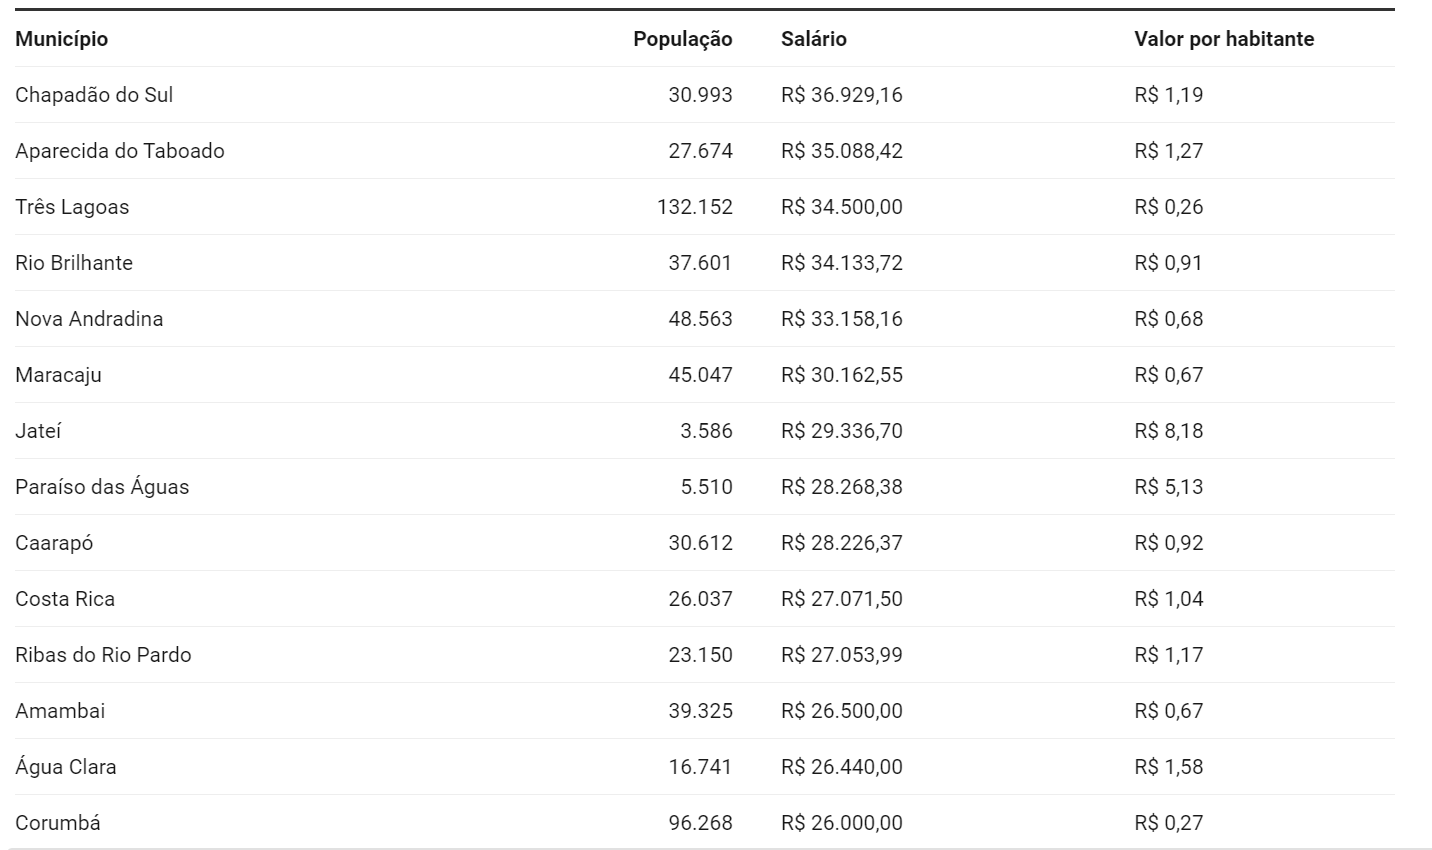This screenshot has height=850, width=1432.
Task: Select the Paraíso das Águas cell
Action: point(102,487)
